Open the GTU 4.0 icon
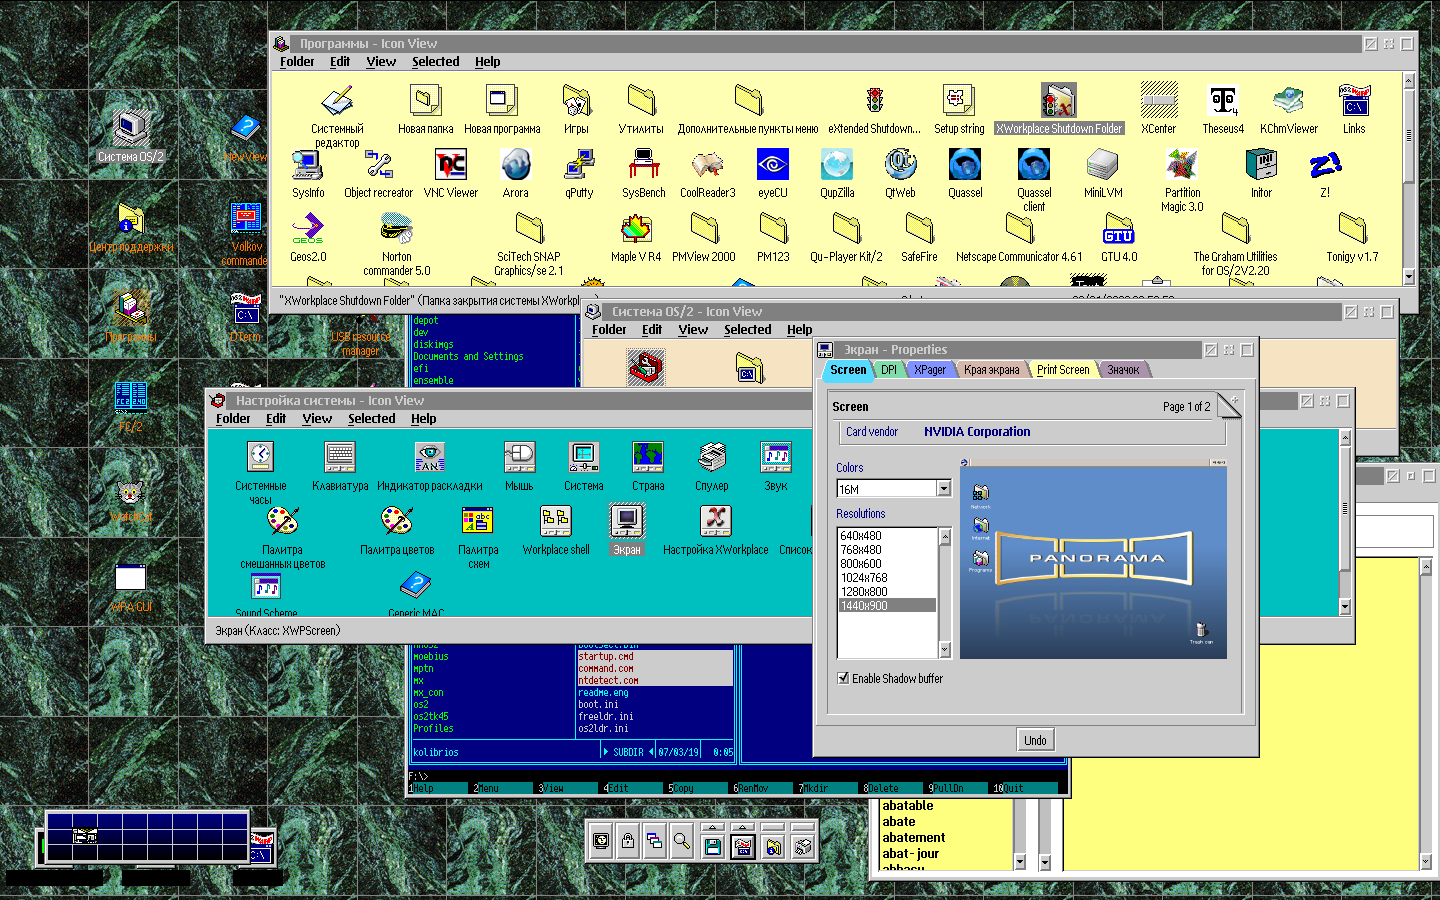Image resolution: width=1440 pixels, height=900 pixels. [x=1118, y=229]
